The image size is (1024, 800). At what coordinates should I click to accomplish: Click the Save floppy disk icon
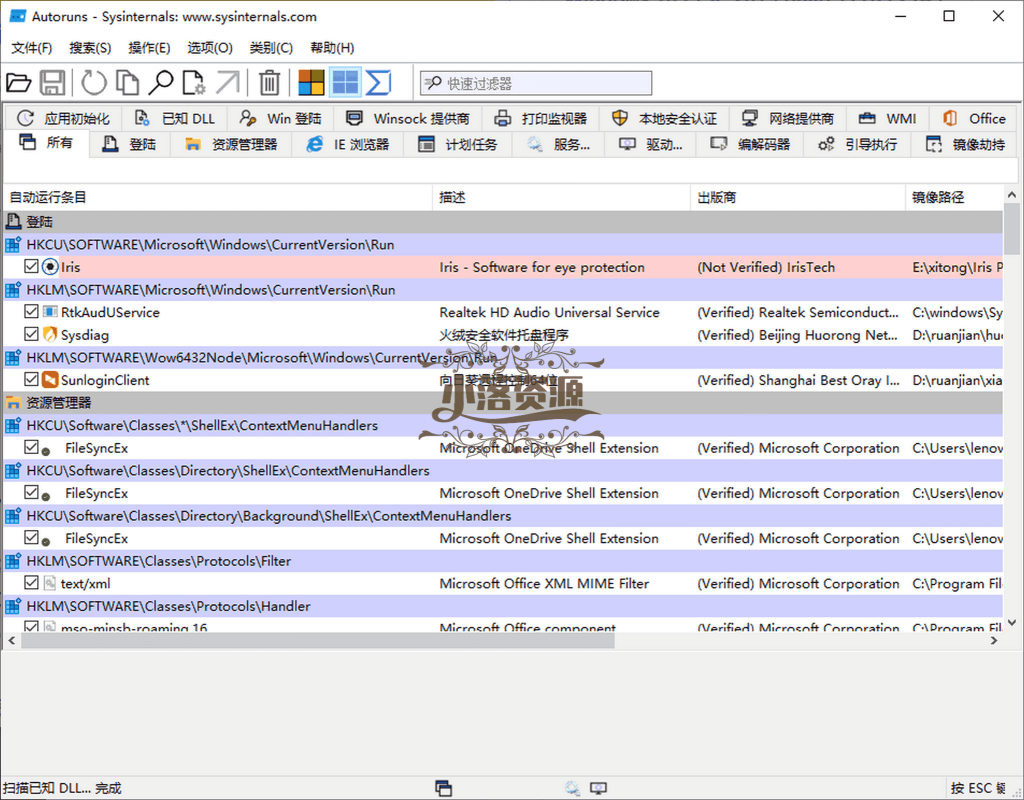pyautogui.click(x=52, y=83)
